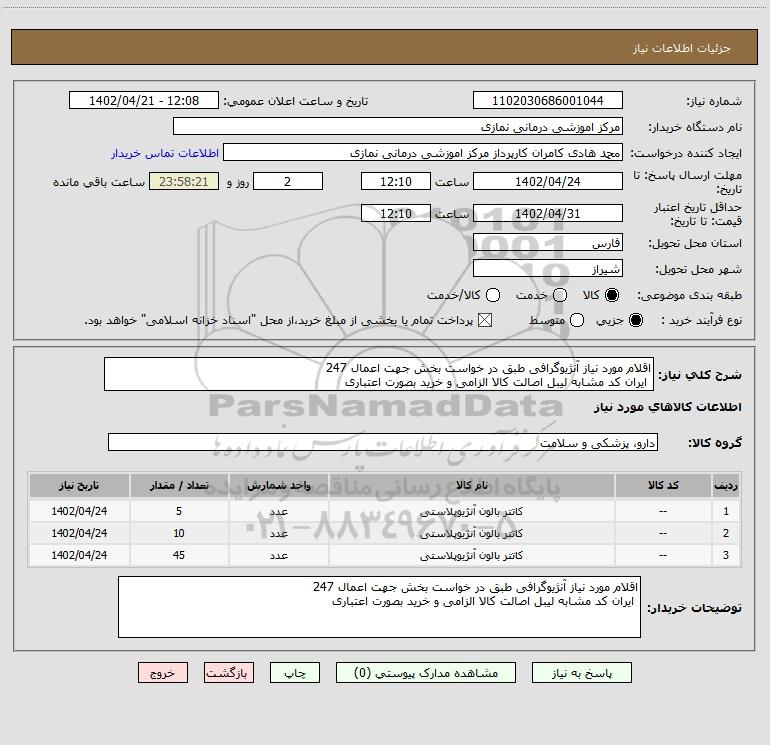Screen dimensions: 770x745
Task: Click the بازگشت back button
Action: [x=229, y=672]
